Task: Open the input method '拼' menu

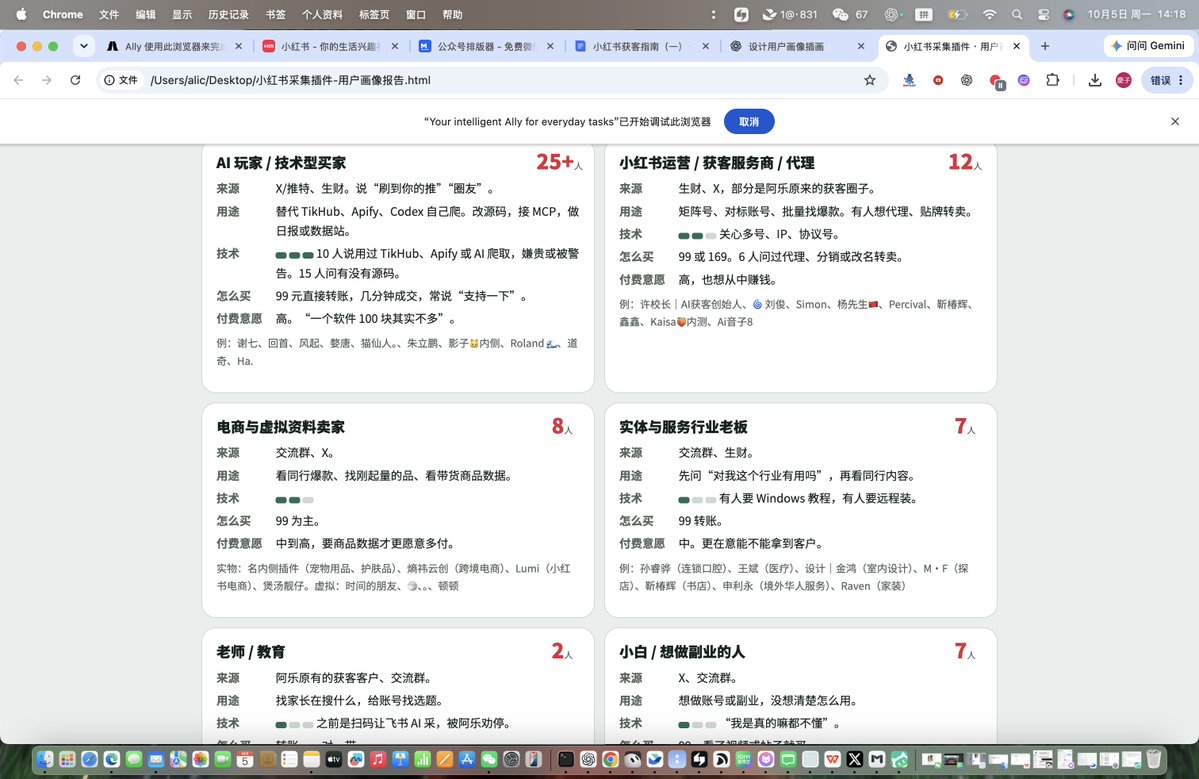Action: (x=924, y=14)
